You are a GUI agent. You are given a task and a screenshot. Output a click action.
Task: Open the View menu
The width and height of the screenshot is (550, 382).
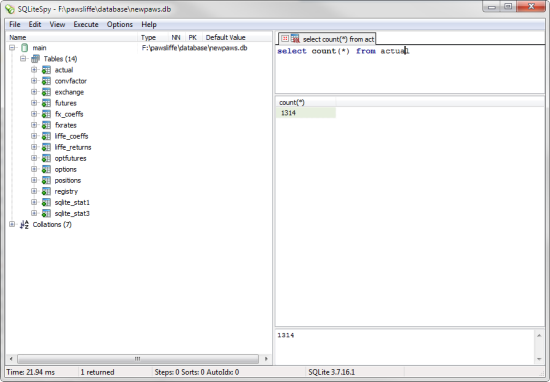point(57,25)
